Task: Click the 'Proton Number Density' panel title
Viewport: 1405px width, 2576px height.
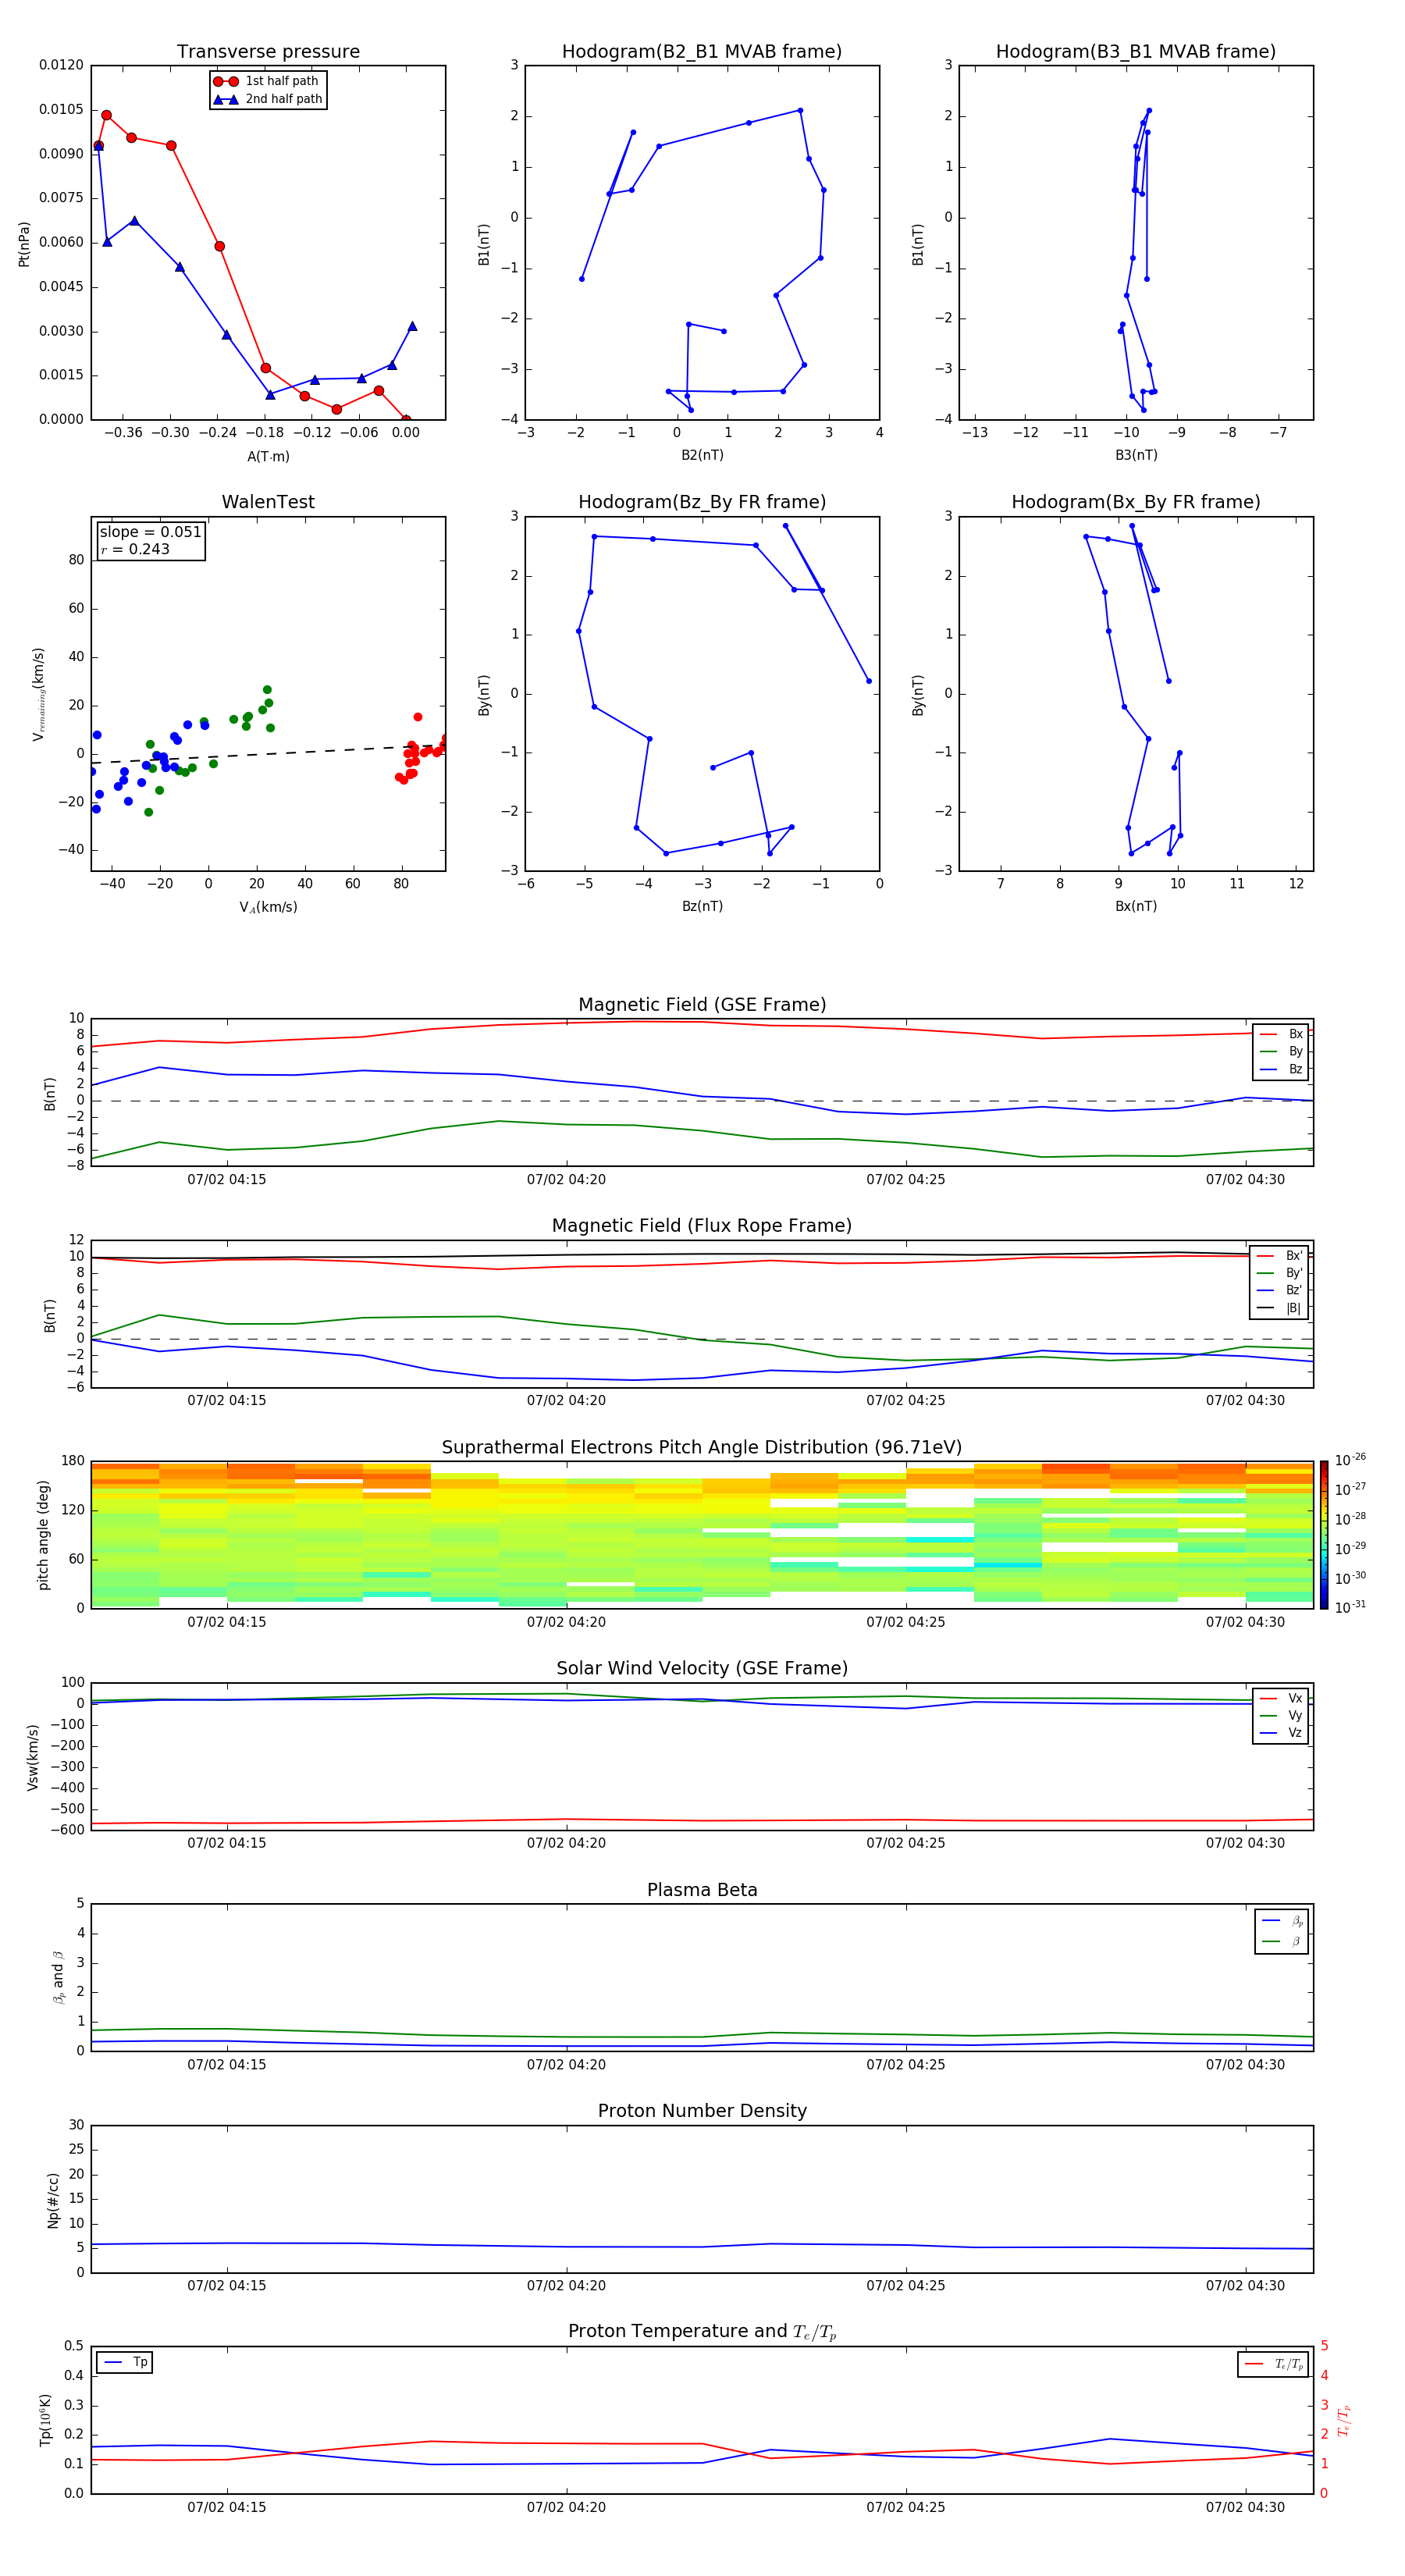Action: click(702, 2111)
